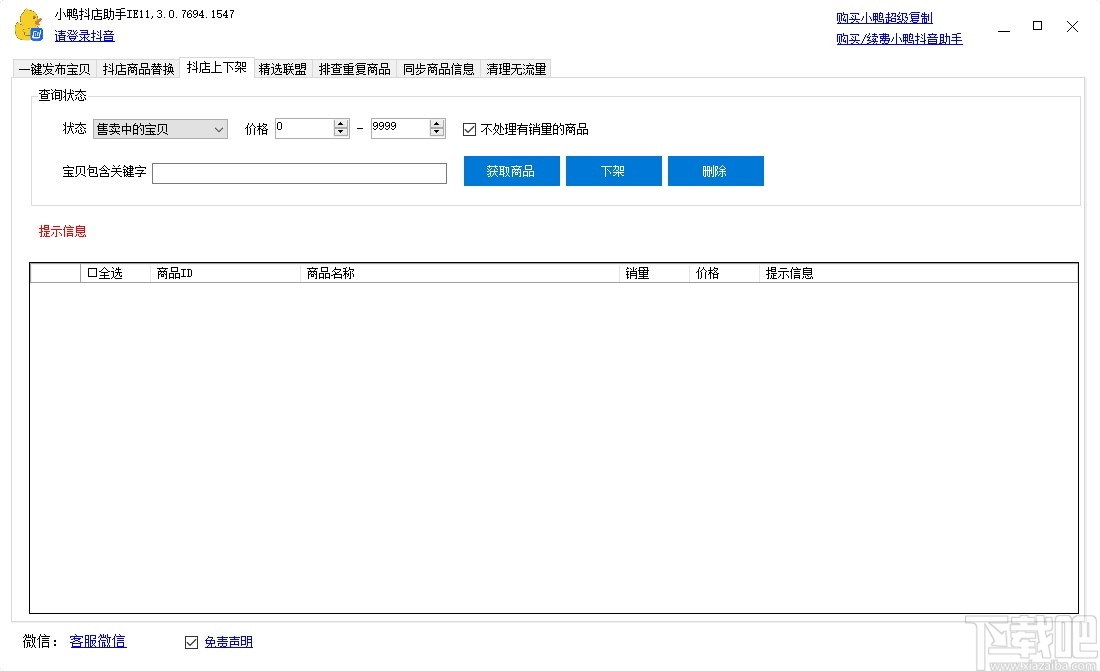The height and width of the screenshot is (671, 1100).
Task: Toggle the 不处理有销量的商品 checkbox
Action: 469,129
